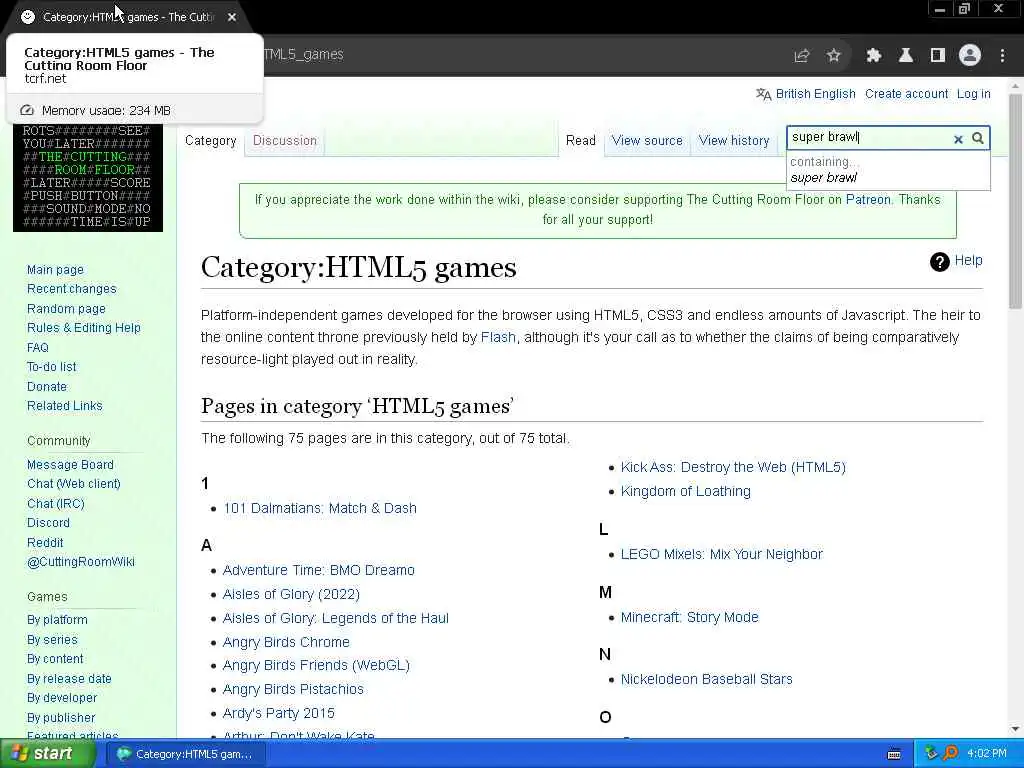Viewport: 1024px width, 768px height.
Task: Click The Cutting Room Floor logo image
Action: 88,177
